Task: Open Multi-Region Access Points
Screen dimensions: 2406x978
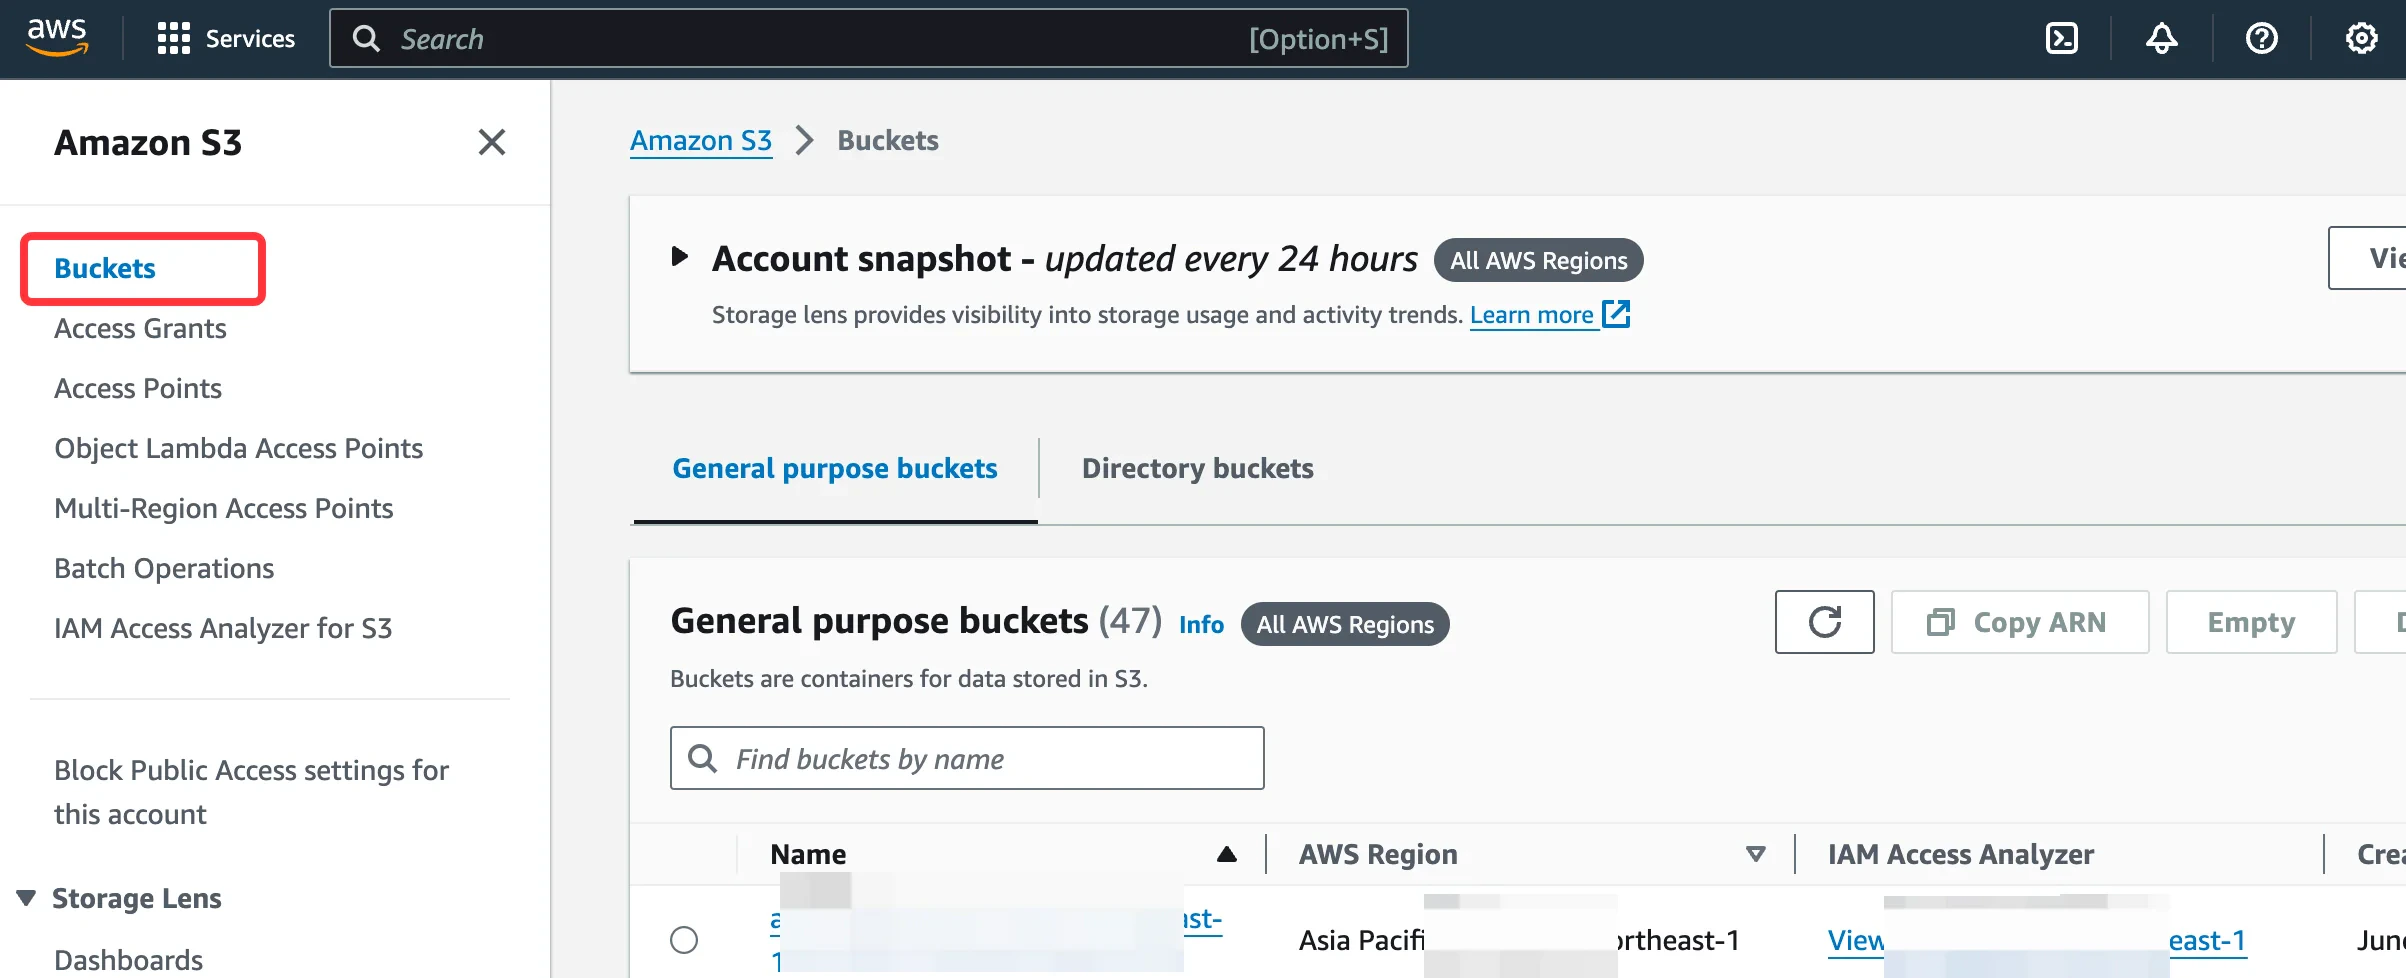Action: click(223, 508)
